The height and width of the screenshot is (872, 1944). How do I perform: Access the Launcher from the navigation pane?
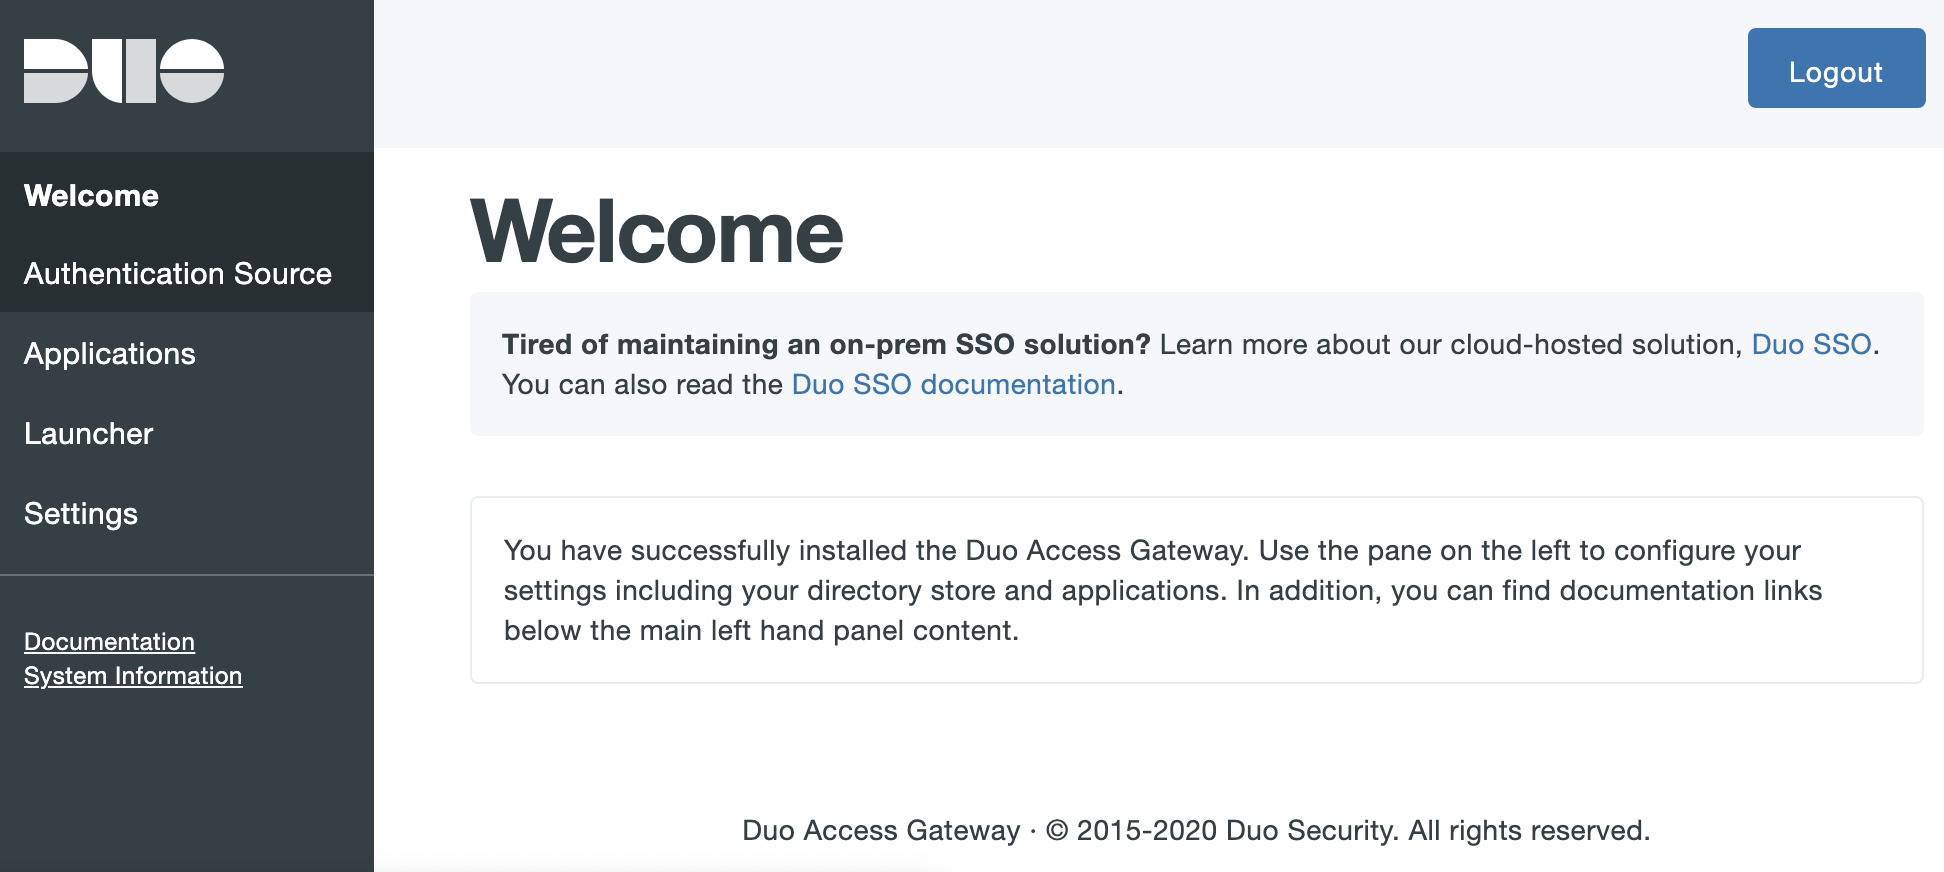[88, 433]
